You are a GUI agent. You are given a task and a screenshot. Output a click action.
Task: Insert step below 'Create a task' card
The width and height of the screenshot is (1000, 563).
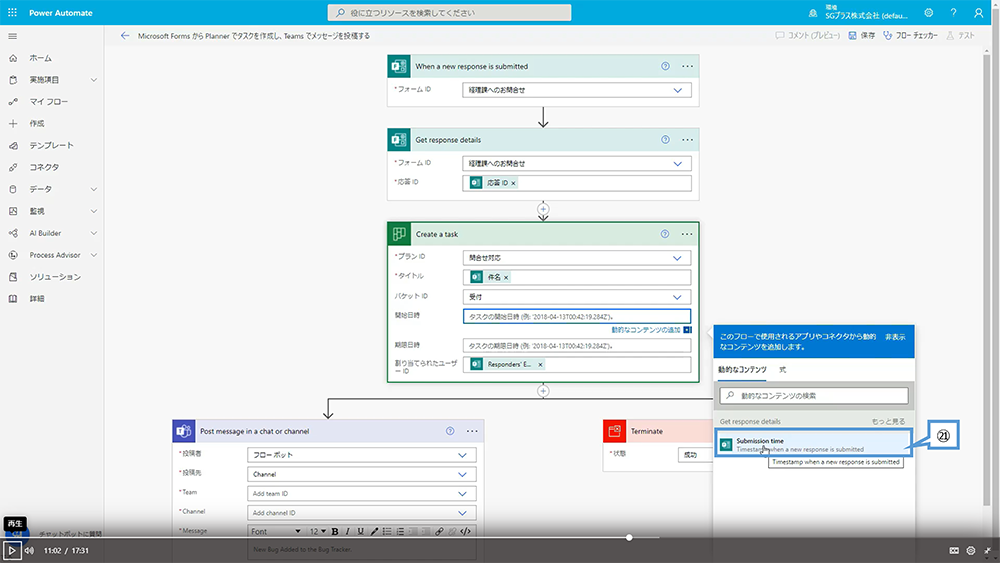[x=543, y=391]
